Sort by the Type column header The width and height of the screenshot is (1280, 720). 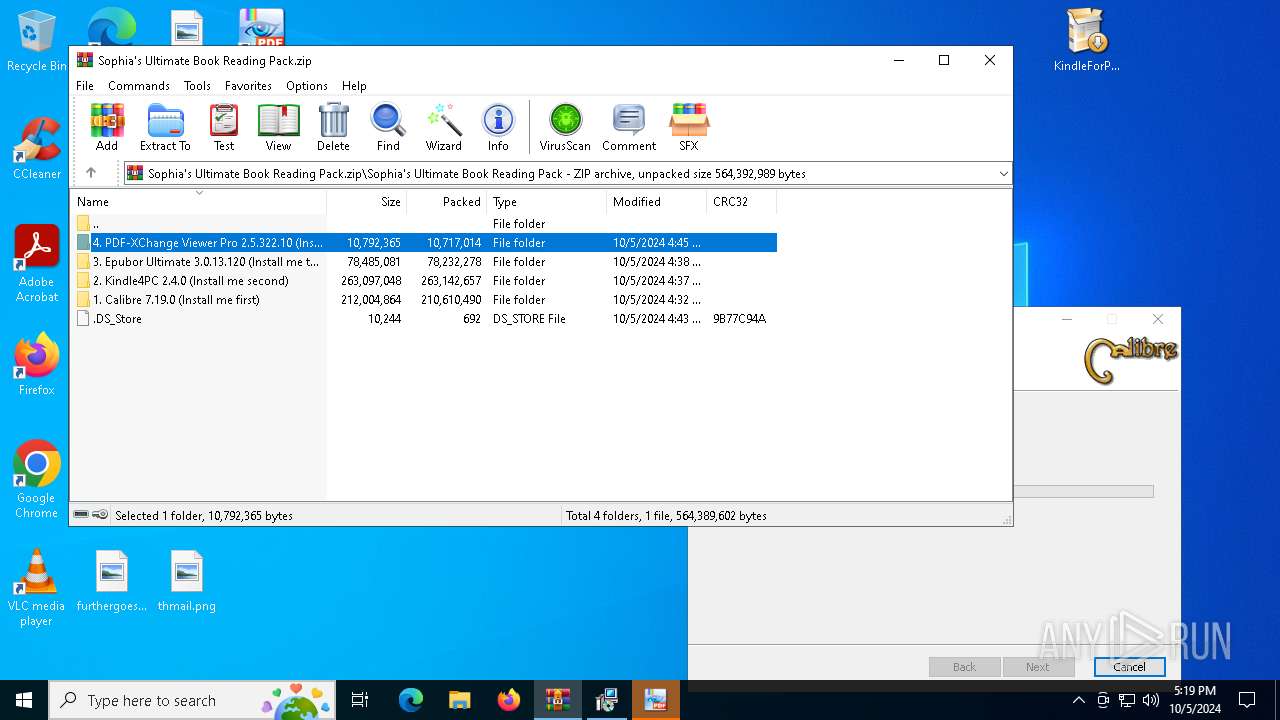click(x=546, y=202)
